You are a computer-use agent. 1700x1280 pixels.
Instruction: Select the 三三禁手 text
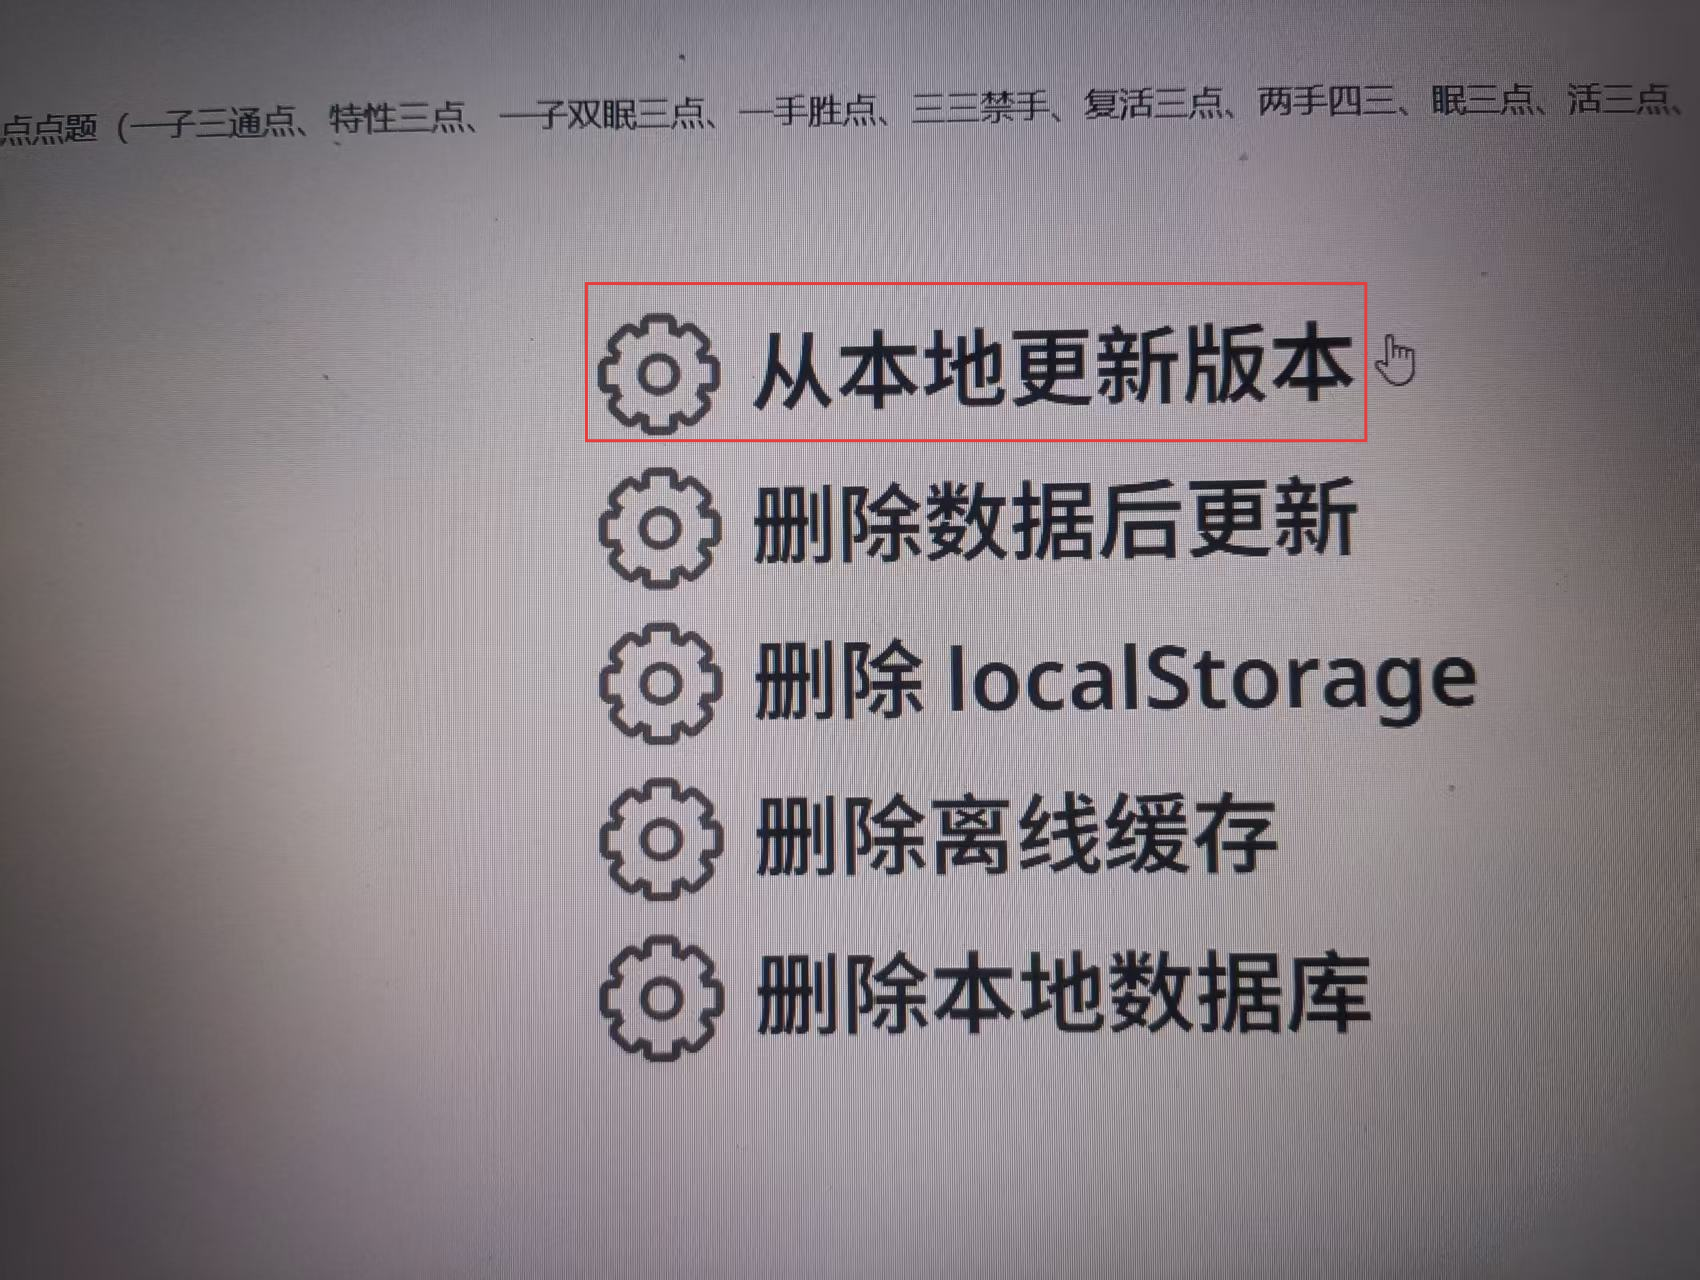click(x=979, y=106)
